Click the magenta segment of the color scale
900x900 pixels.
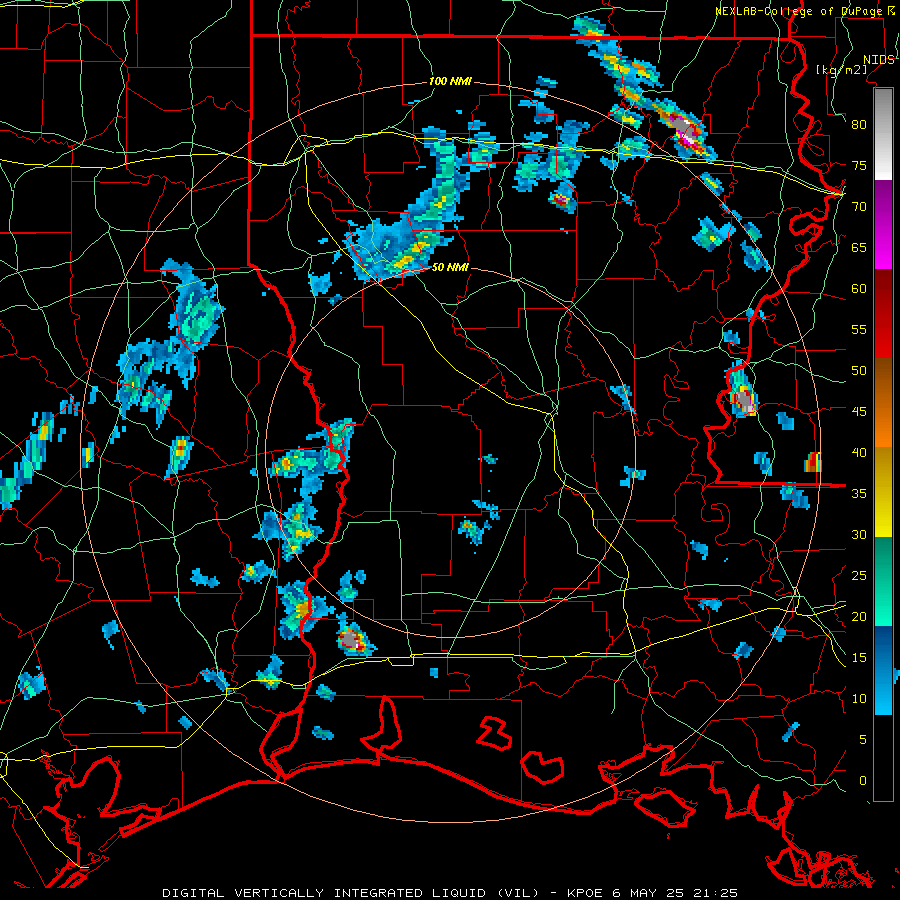[x=883, y=224]
